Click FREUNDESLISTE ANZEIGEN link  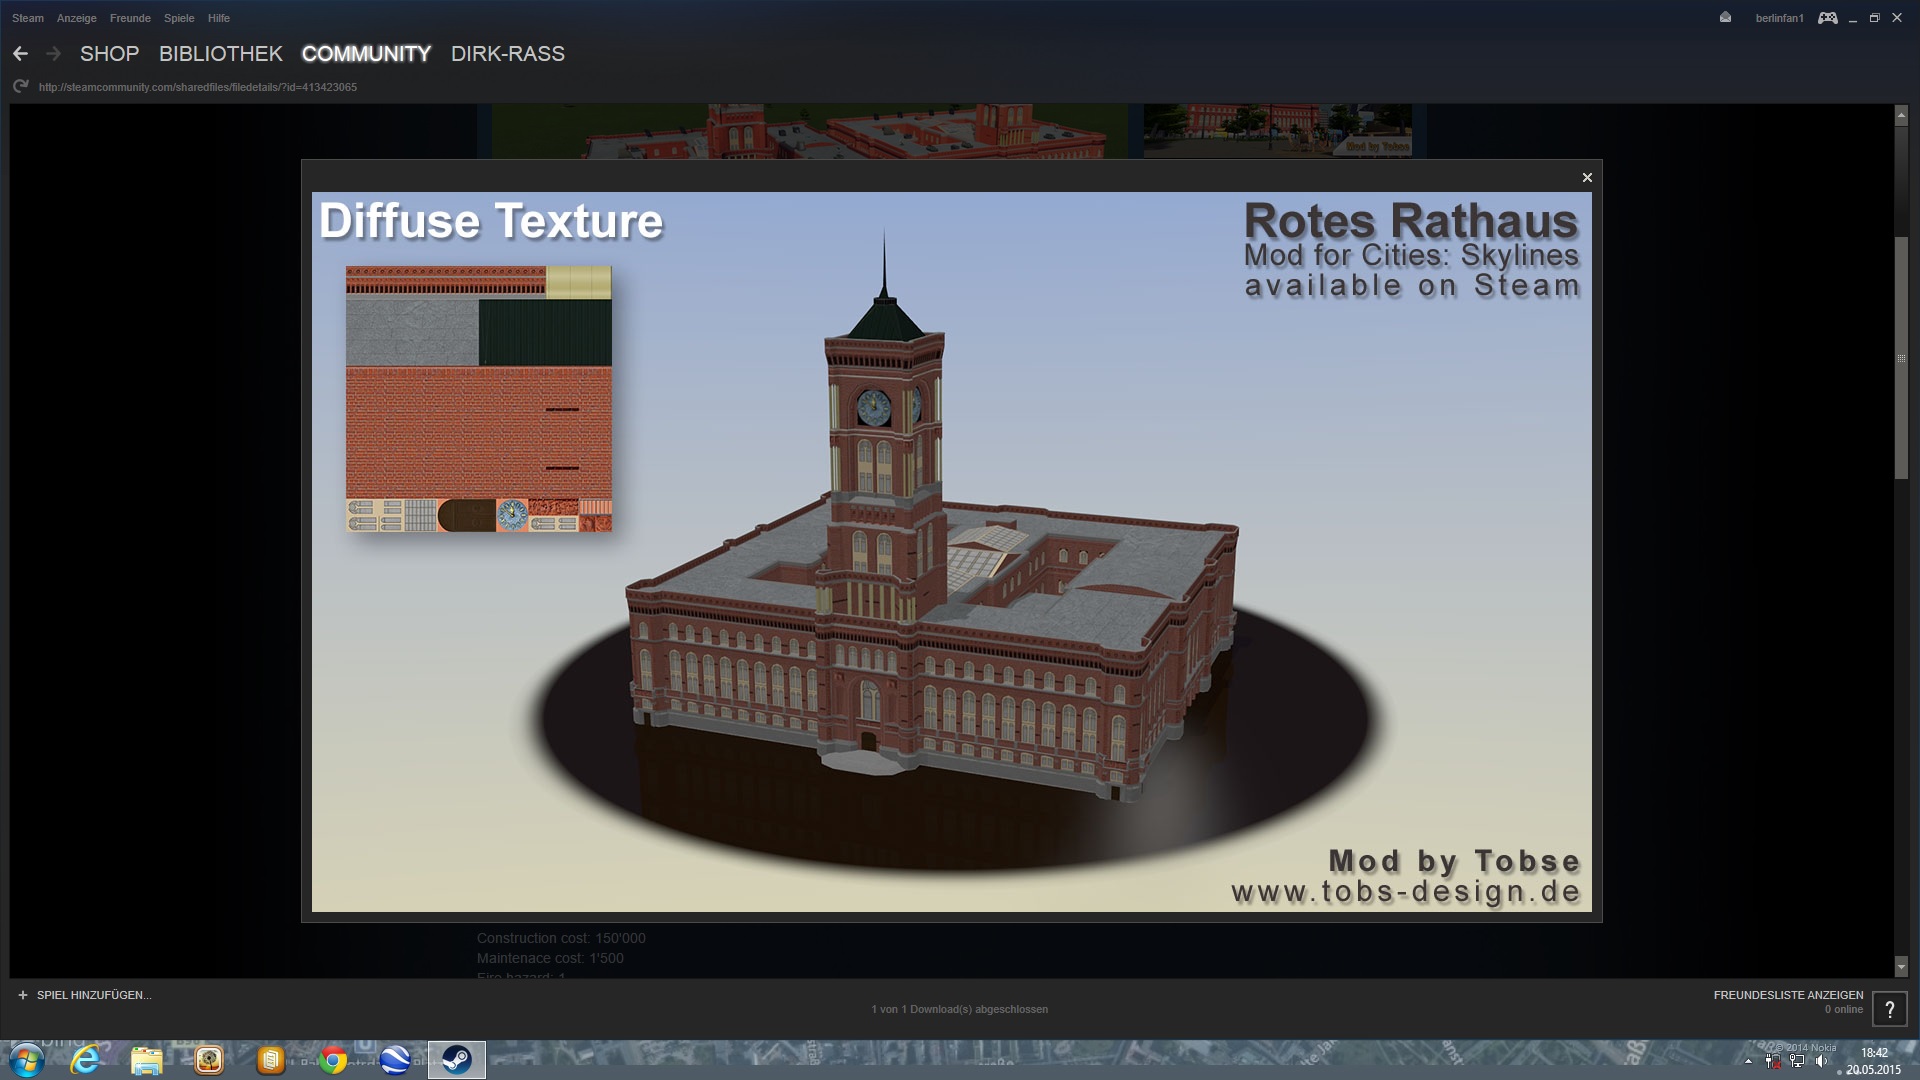pyautogui.click(x=1788, y=995)
